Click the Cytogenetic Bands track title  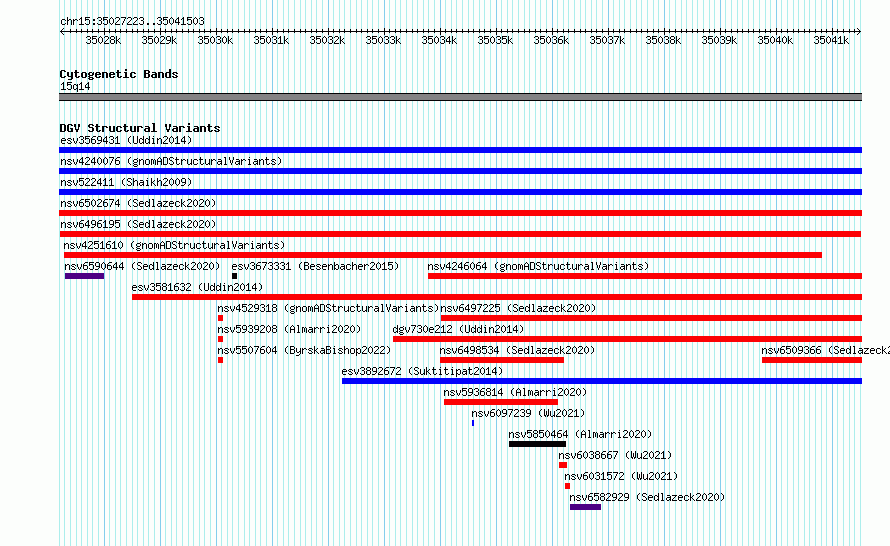[119, 74]
